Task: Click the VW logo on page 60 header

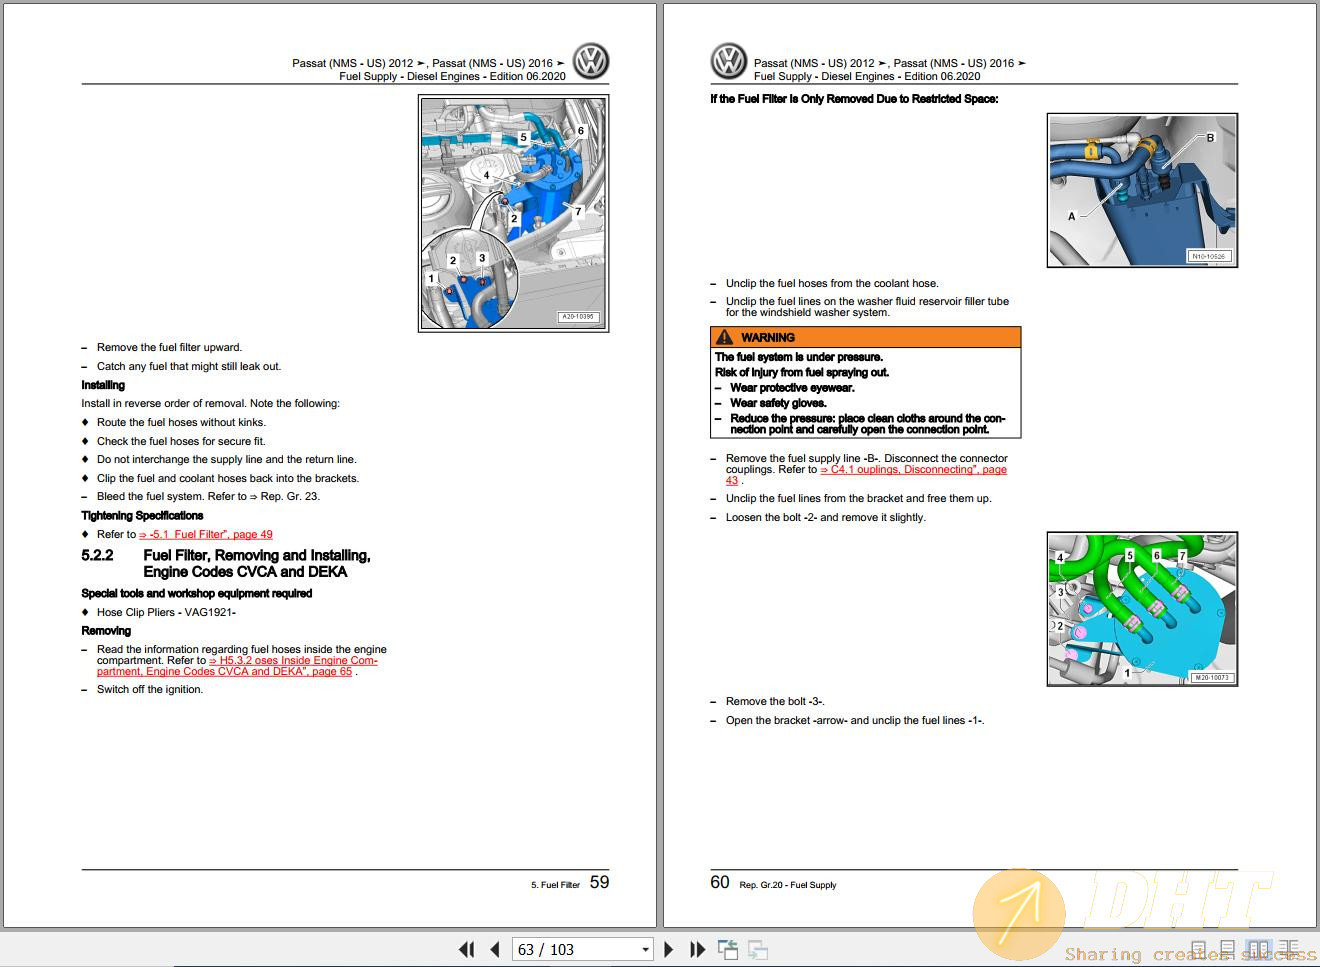Action: pos(728,61)
